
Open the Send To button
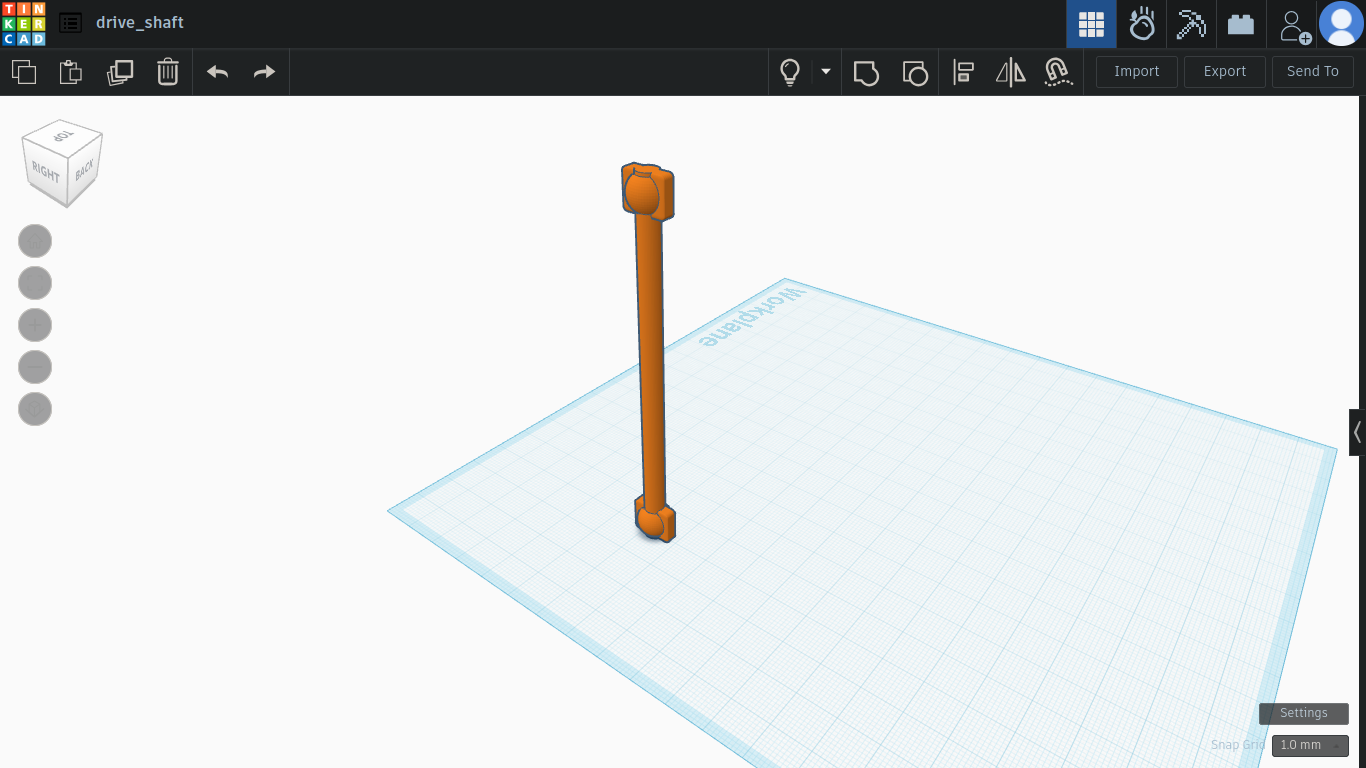pyautogui.click(x=1313, y=72)
